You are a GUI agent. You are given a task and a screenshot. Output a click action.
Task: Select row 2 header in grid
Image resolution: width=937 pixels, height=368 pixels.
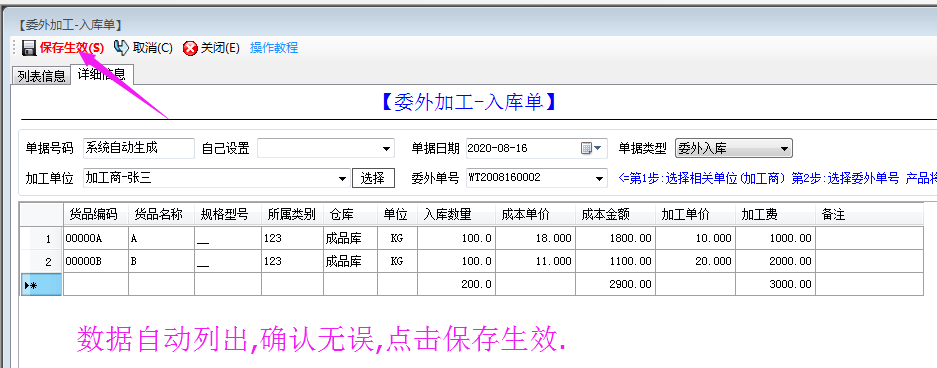point(41,261)
